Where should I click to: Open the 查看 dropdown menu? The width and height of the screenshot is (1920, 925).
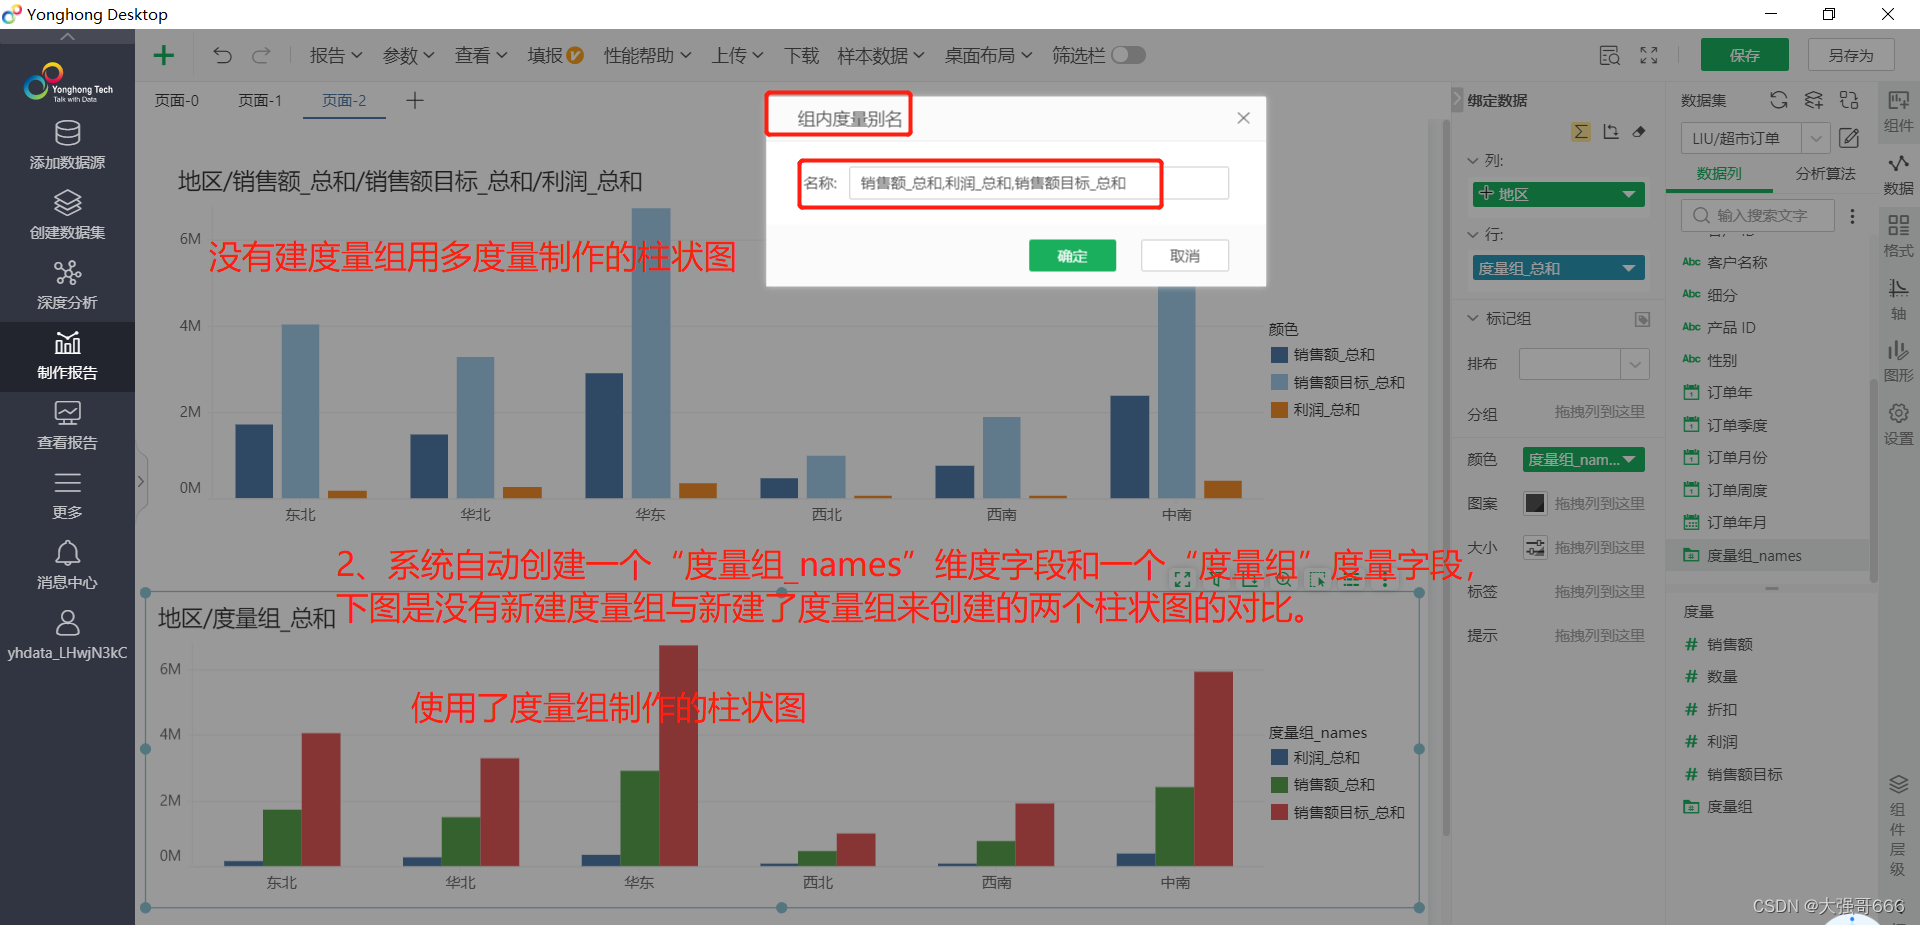pos(481,55)
